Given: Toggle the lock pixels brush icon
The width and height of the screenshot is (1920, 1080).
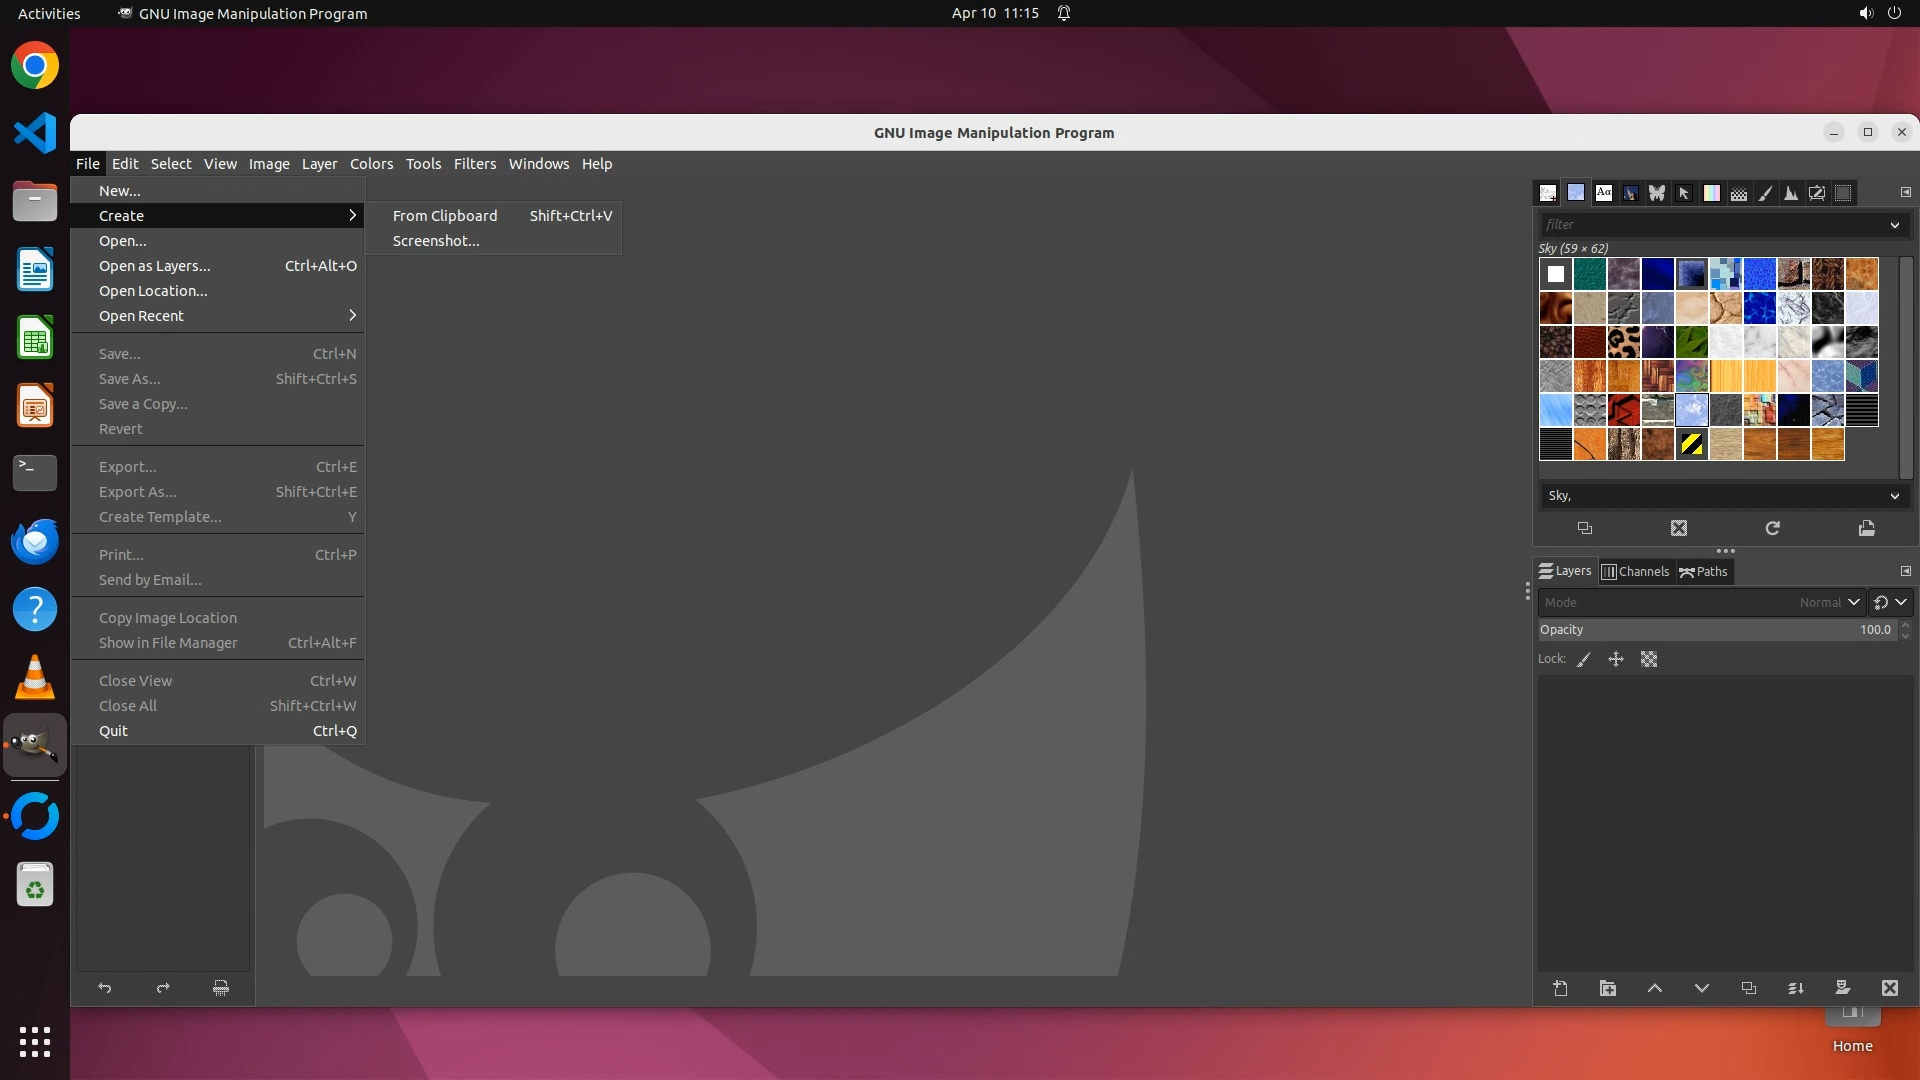Looking at the screenshot, I should coord(1584,659).
